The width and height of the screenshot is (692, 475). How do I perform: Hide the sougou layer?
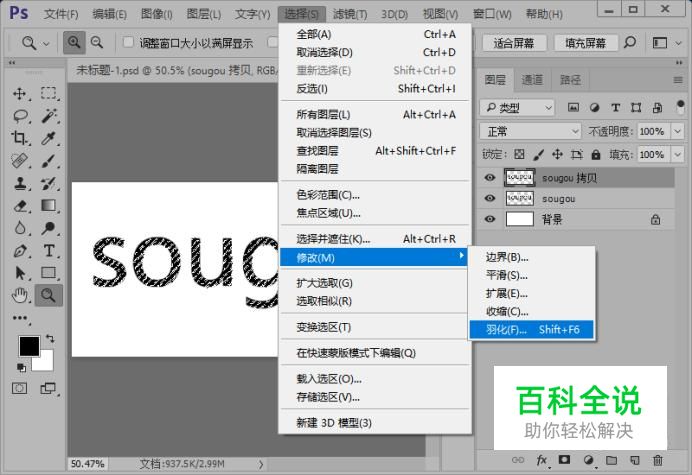tap(489, 198)
